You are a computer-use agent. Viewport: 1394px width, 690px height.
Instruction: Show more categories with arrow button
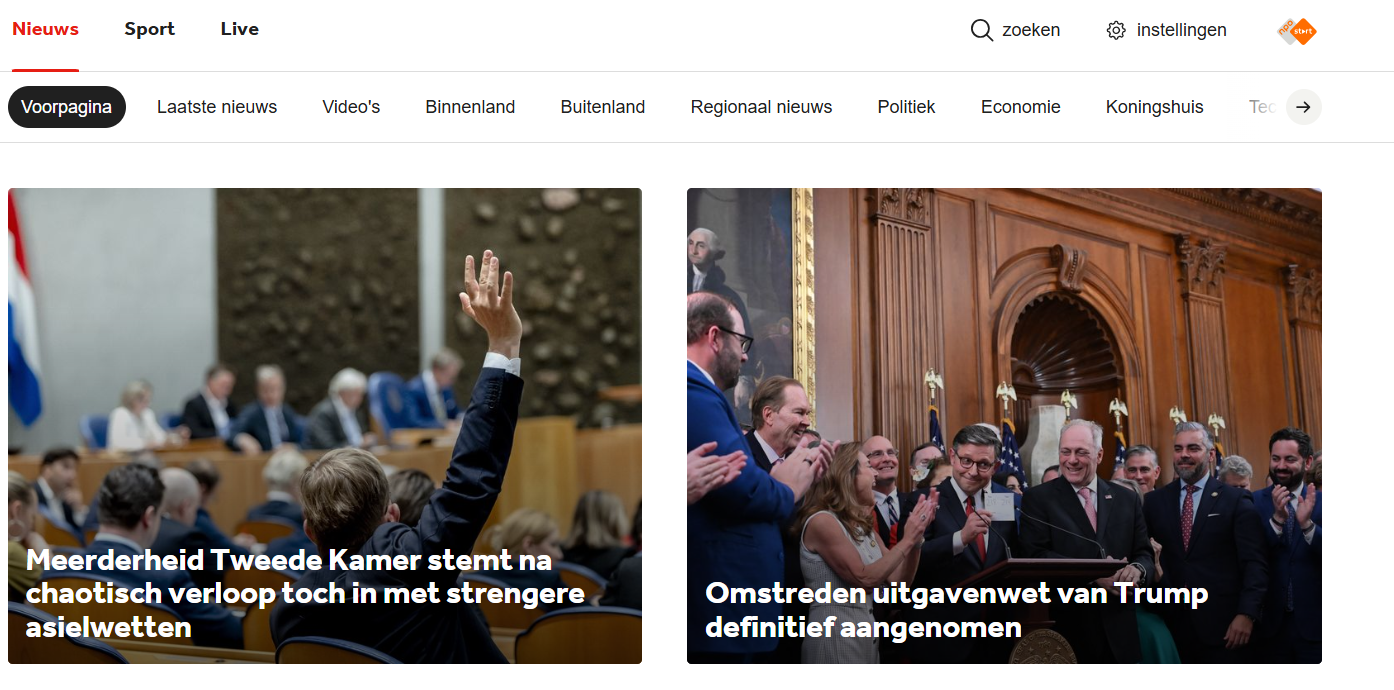tap(1303, 107)
